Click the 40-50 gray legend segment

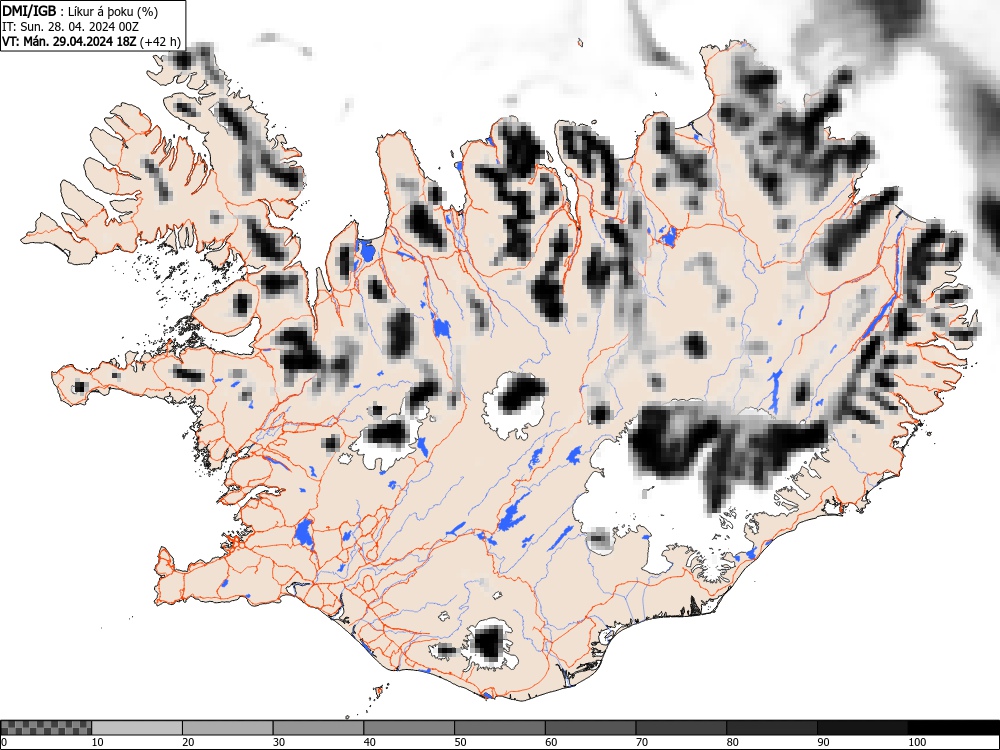409,728
